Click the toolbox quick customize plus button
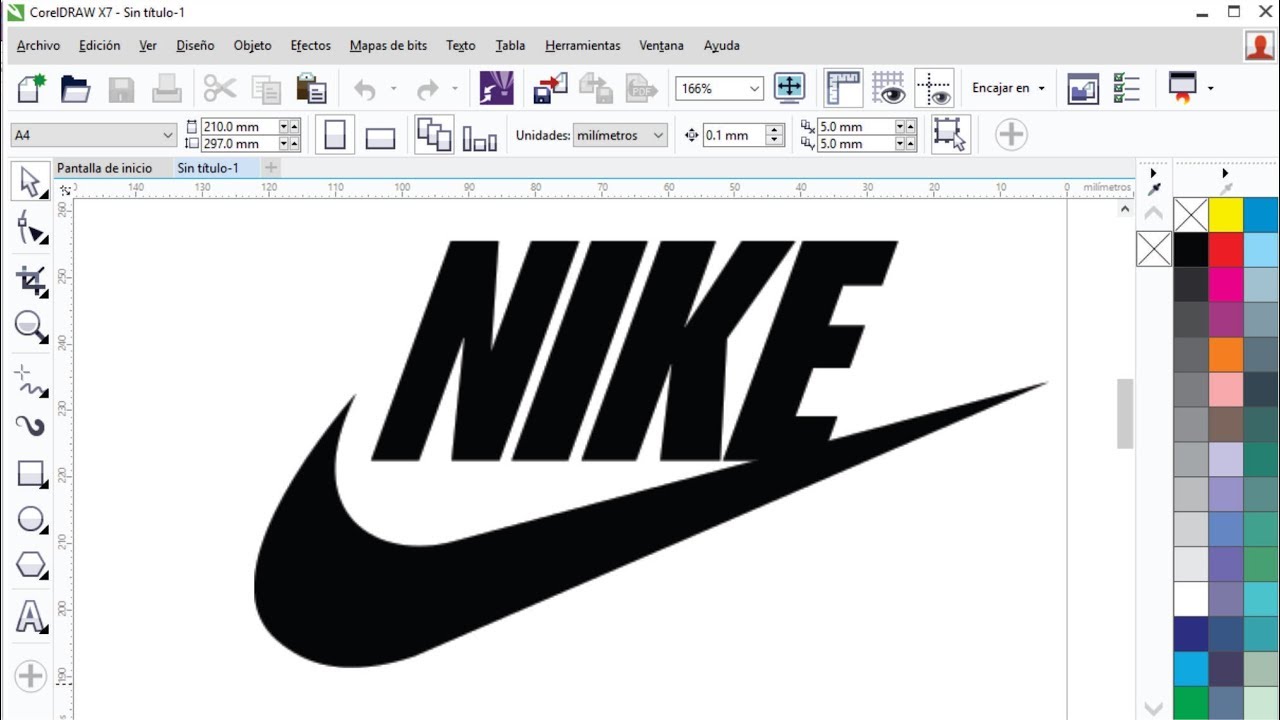Viewport: 1280px width, 720px height. [x=31, y=676]
